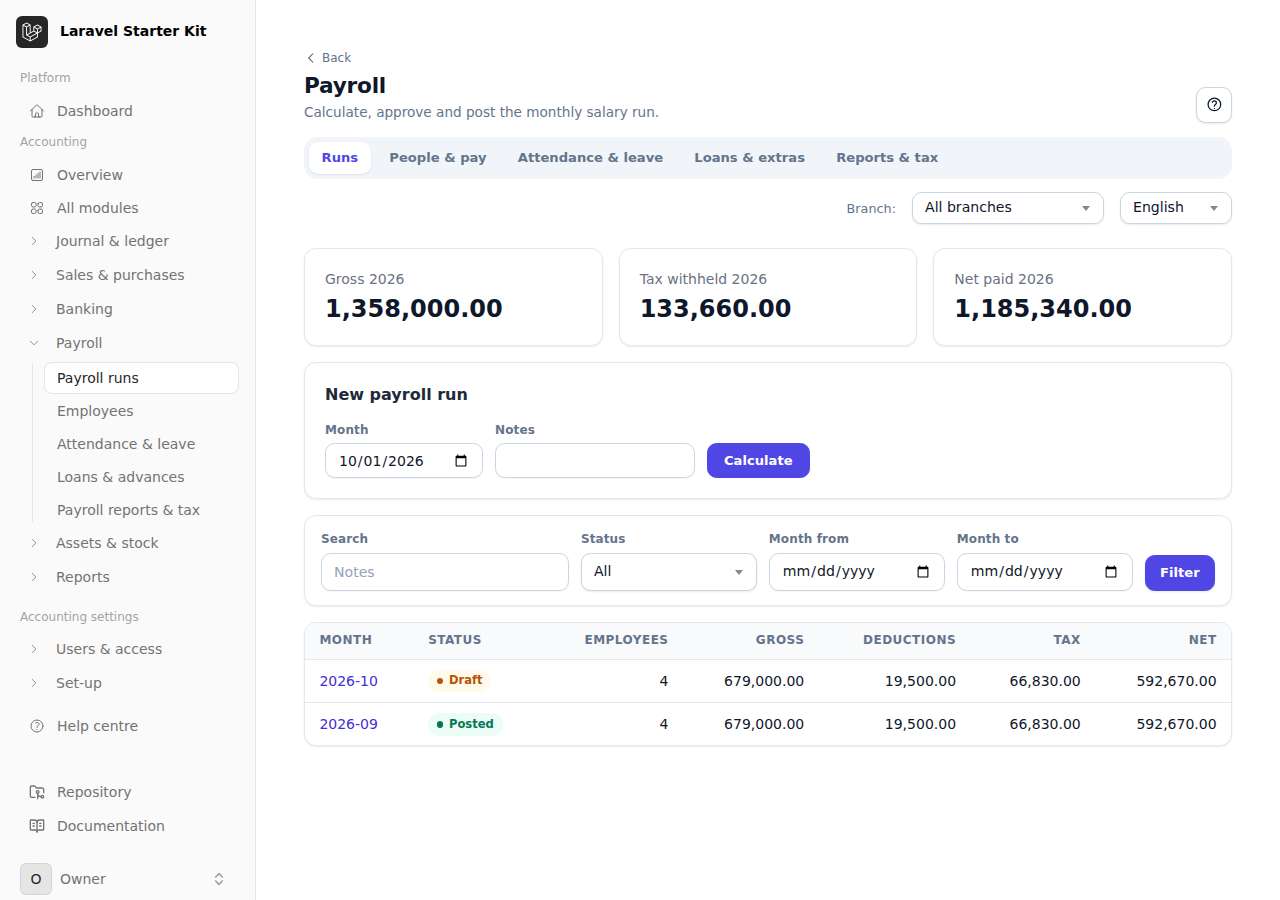1280x900 pixels.
Task: Switch to the People & pay tab
Action: pos(438,158)
